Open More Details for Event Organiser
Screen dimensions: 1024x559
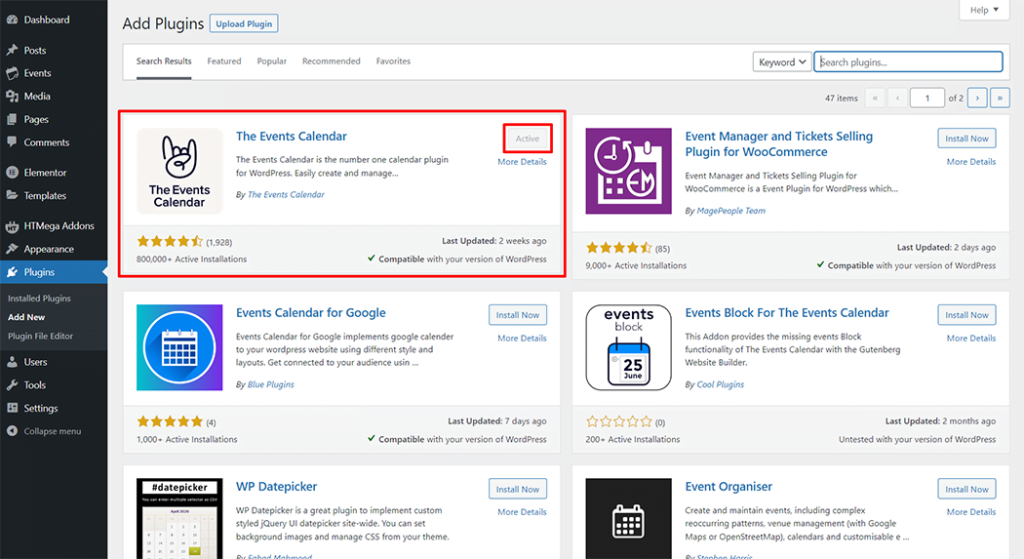click(971, 512)
